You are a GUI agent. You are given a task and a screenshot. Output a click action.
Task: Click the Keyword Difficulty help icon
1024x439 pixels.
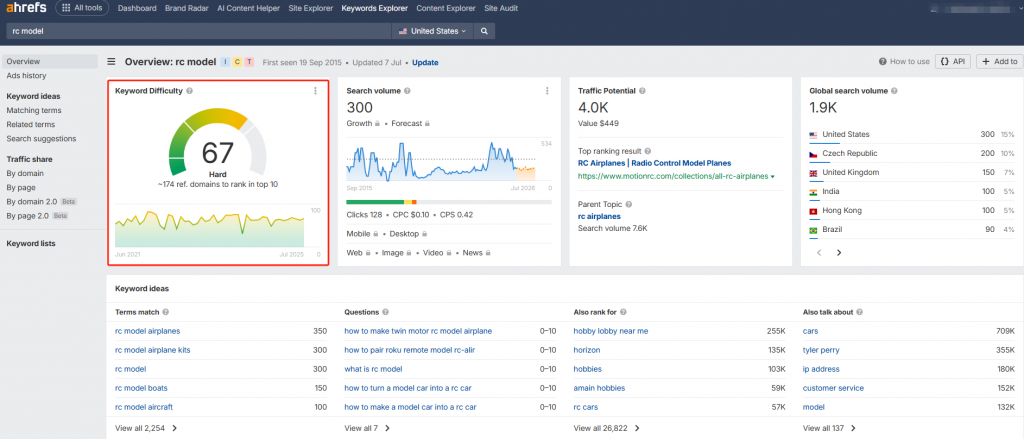[x=189, y=91]
